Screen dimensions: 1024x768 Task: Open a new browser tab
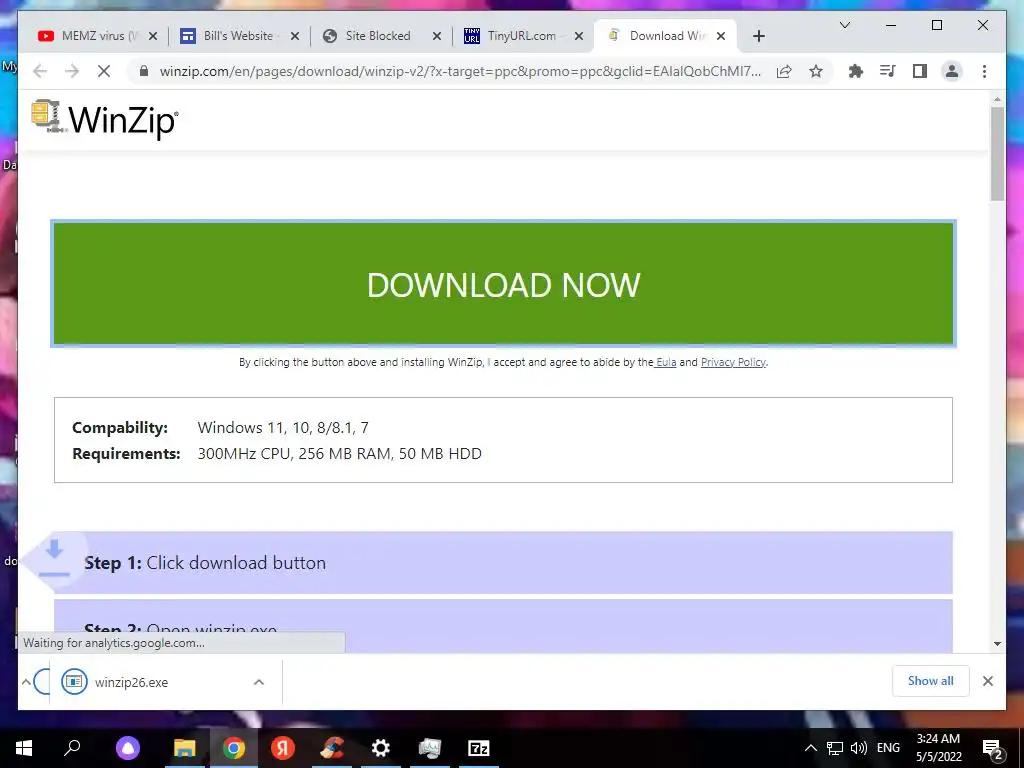coord(758,37)
